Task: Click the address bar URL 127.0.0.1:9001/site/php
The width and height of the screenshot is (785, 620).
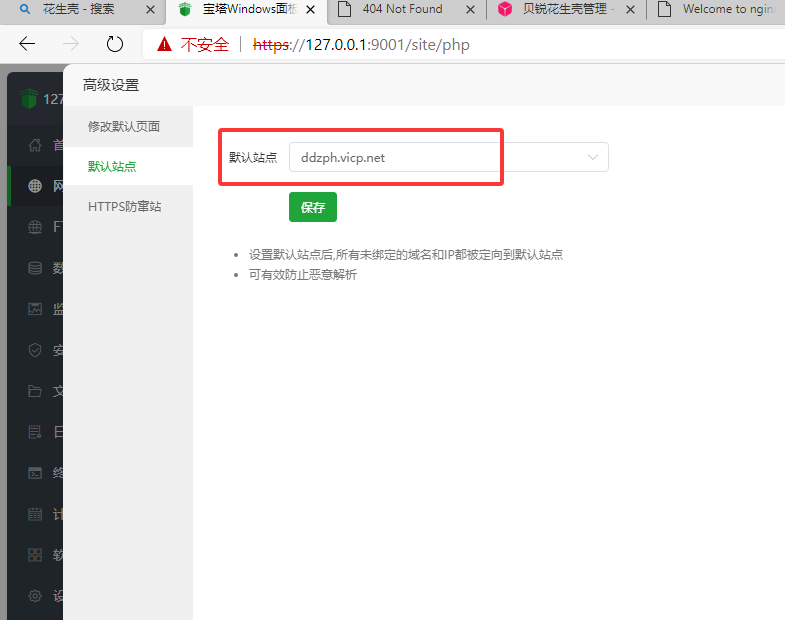Action: click(361, 45)
